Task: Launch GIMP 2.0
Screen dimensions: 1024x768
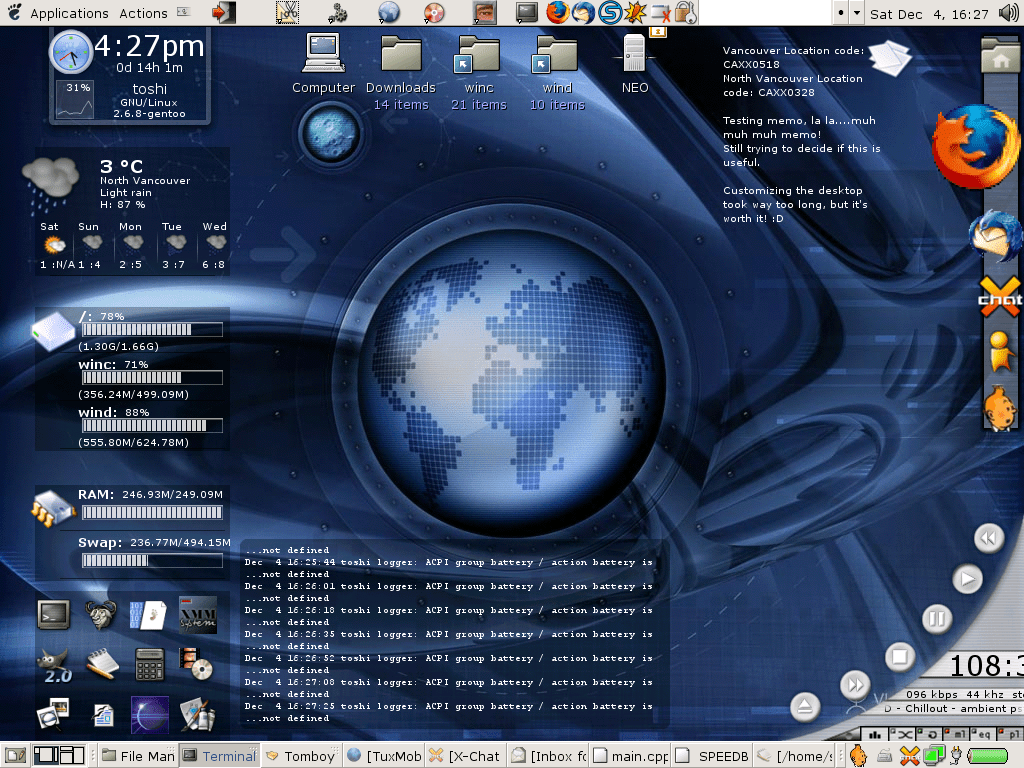Action: 54,665
